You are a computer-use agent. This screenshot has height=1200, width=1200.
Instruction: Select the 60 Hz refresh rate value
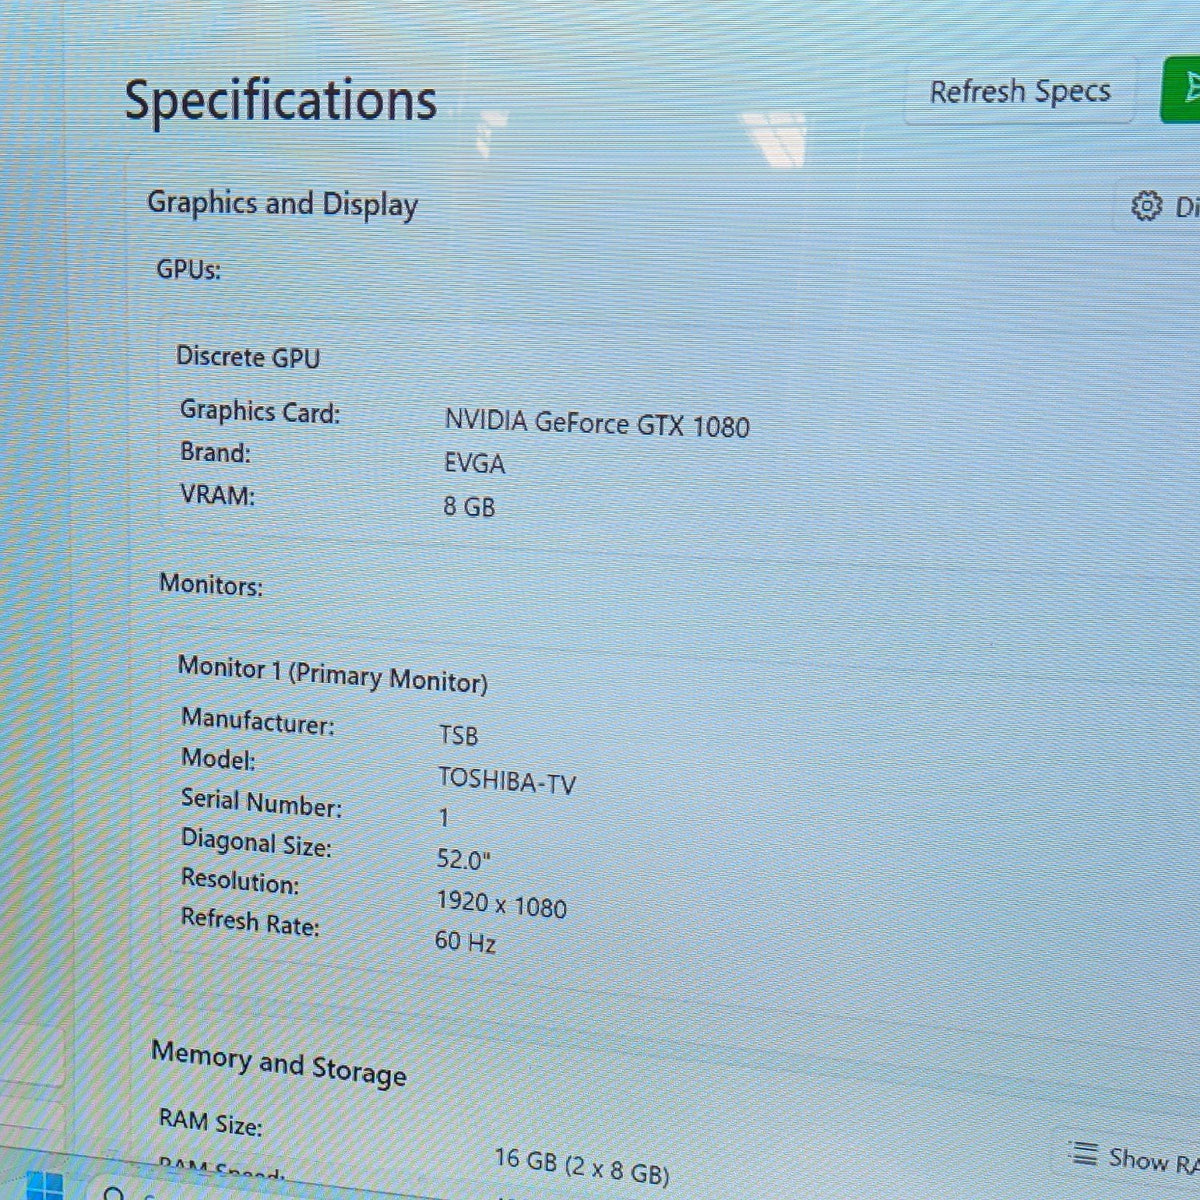465,941
